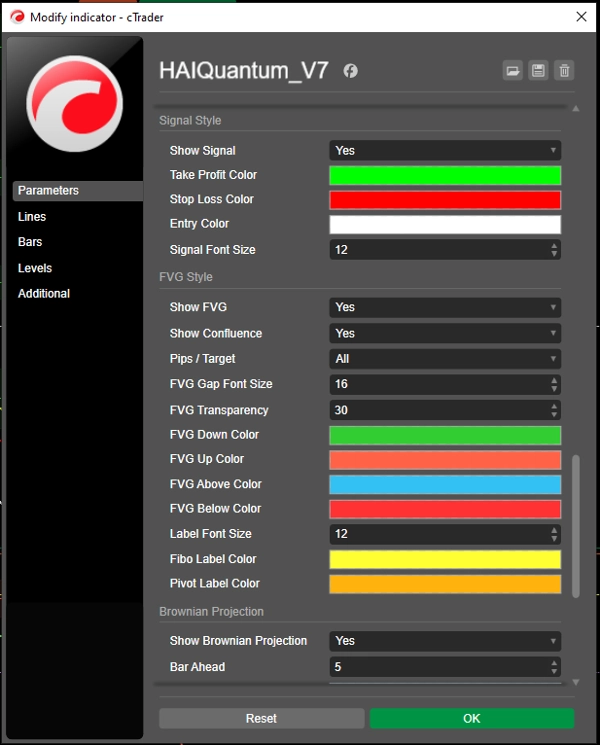Click the FVG Transparency label
600x745 pixels.
click(x=219, y=410)
